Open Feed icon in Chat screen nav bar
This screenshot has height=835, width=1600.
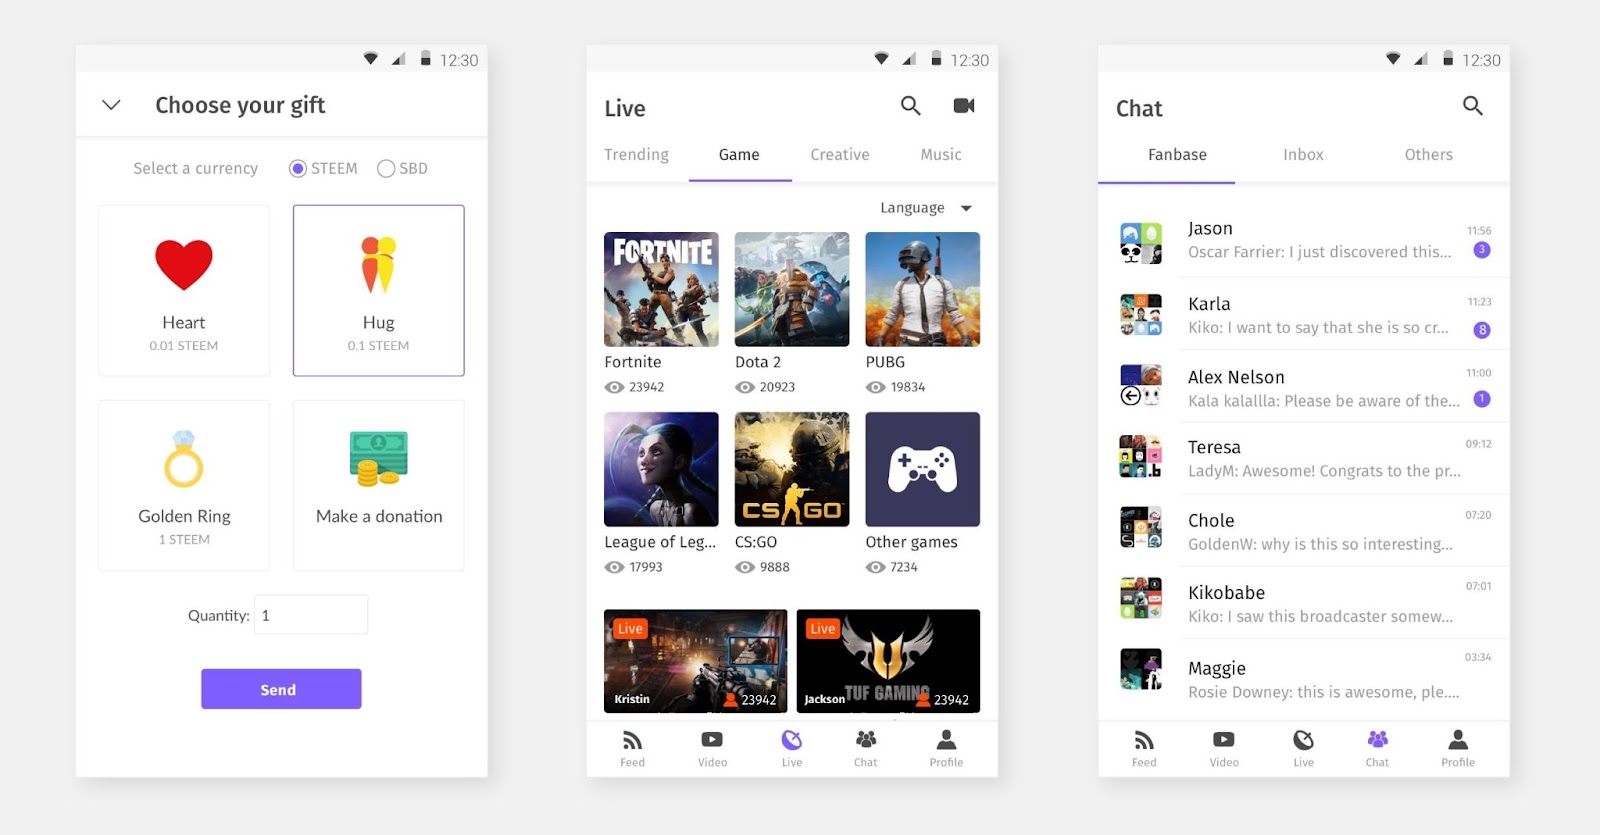click(x=1144, y=740)
